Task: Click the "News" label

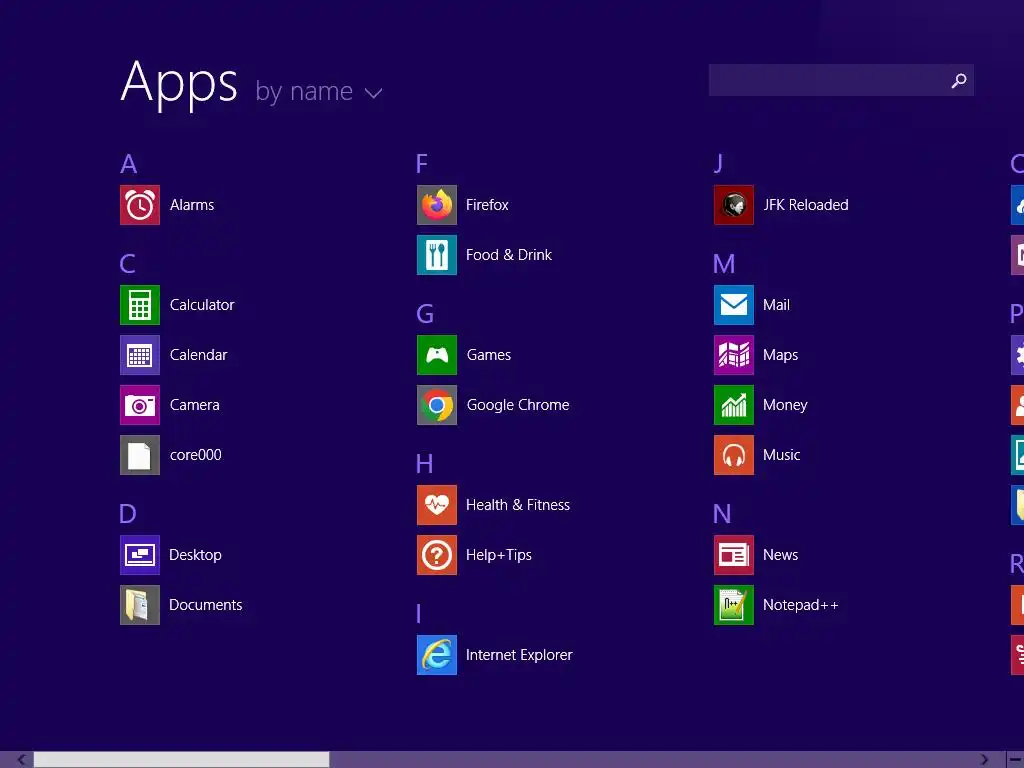Action: click(780, 555)
